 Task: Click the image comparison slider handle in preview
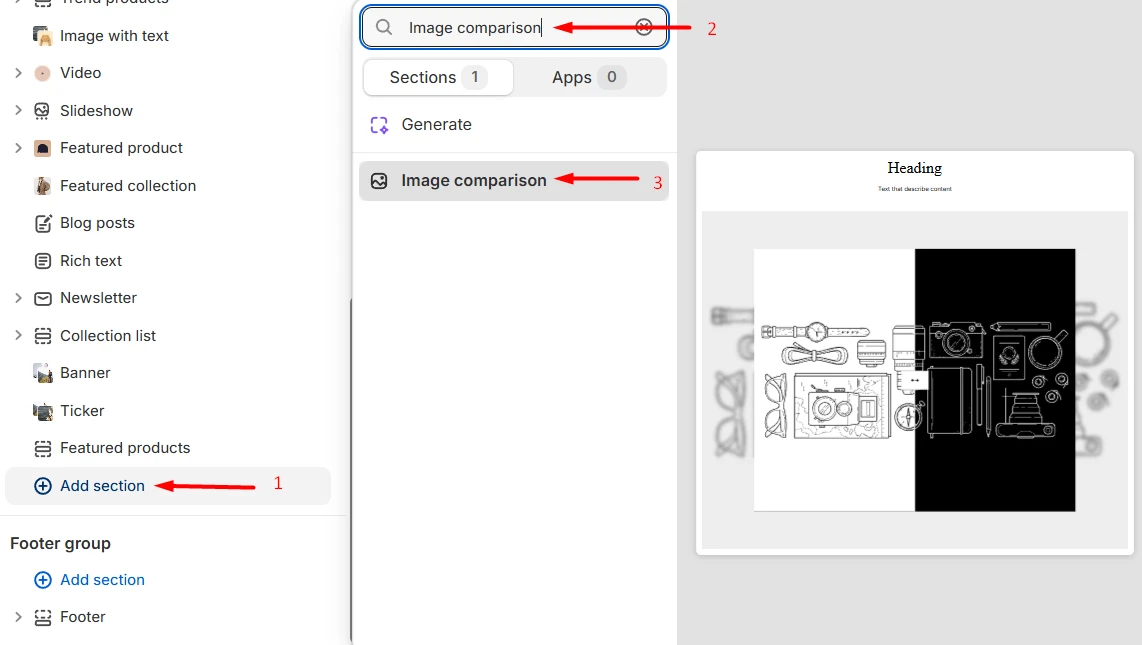(915, 380)
